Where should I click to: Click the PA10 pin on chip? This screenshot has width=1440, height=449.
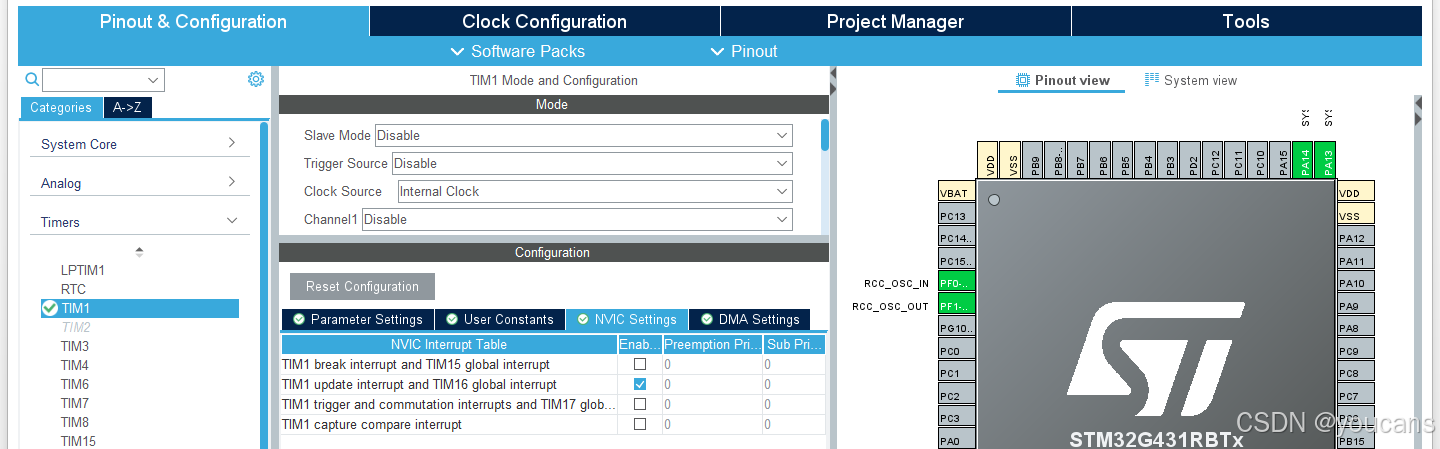[1356, 283]
